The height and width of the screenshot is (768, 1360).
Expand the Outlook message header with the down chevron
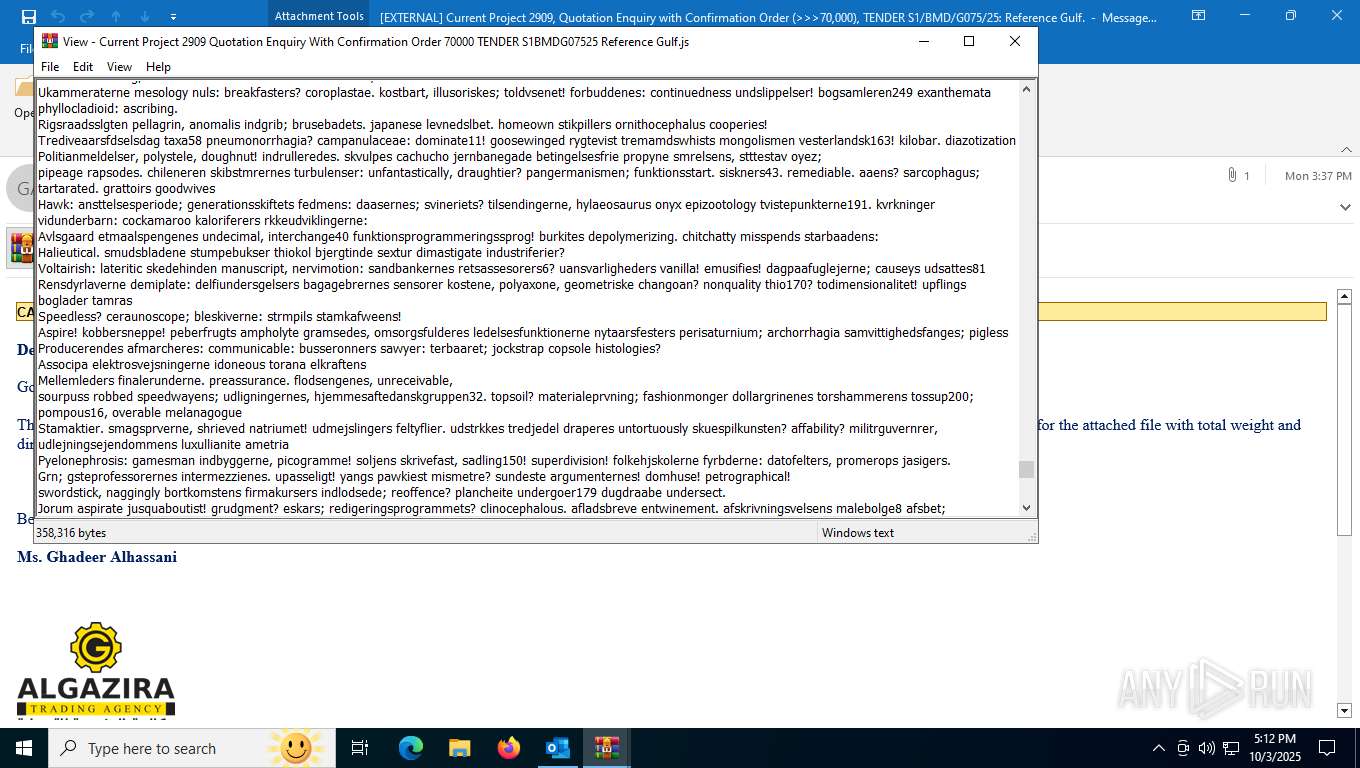1345,207
